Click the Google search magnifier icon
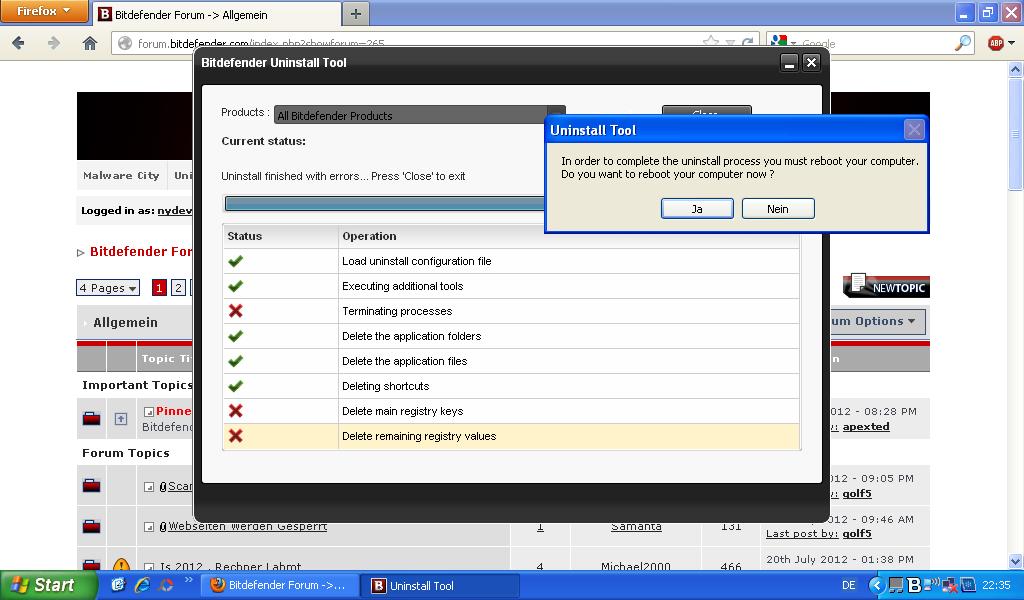 click(963, 43)
